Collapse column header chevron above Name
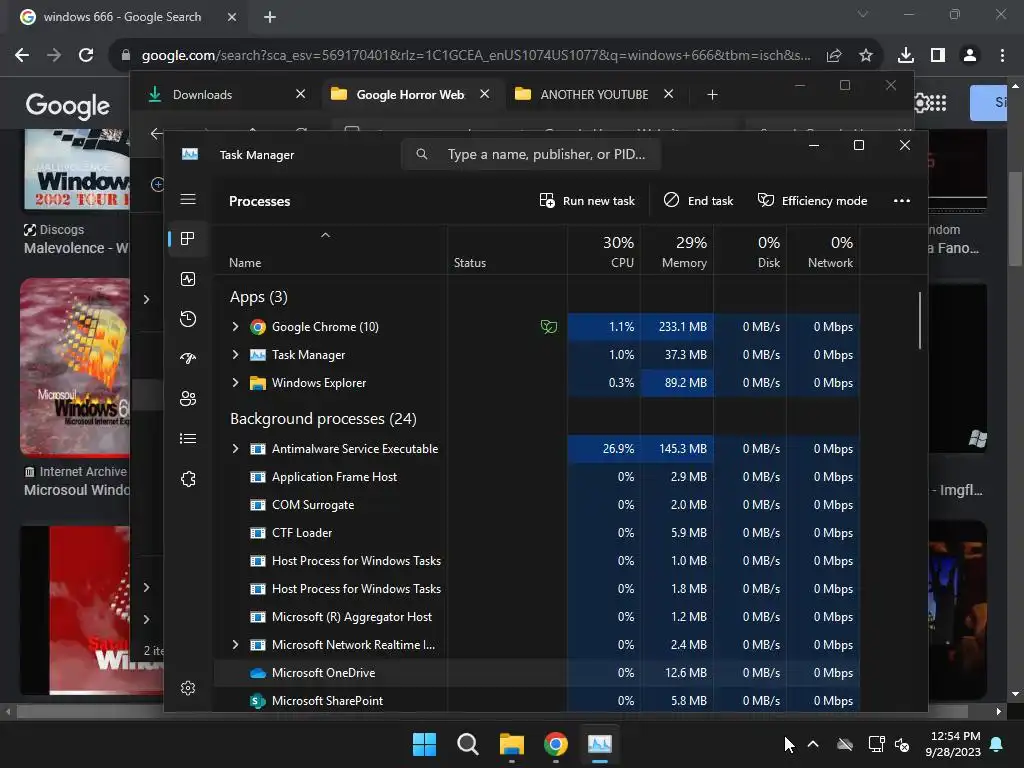Image resolution: width=1024 pixels, height=768 pixels. [325, 235]
